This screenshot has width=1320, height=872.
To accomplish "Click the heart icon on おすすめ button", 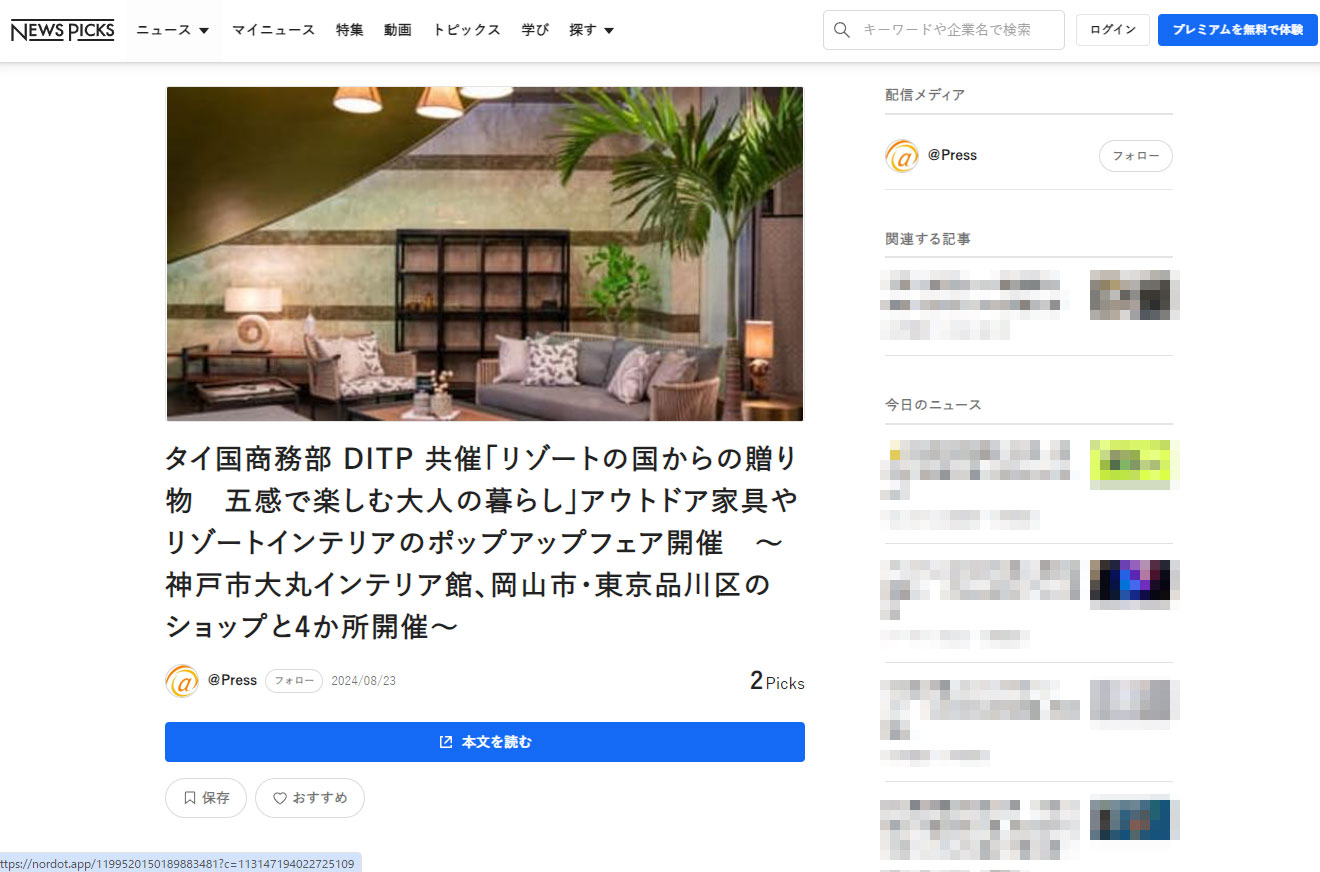I will [x=280, y=798].
